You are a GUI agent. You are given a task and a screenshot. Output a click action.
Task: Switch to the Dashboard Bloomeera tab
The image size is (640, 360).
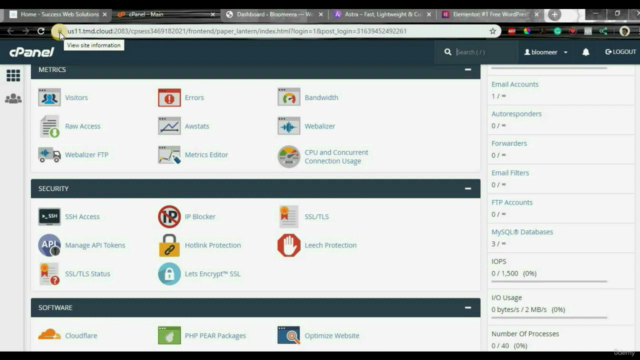[275, 14]
